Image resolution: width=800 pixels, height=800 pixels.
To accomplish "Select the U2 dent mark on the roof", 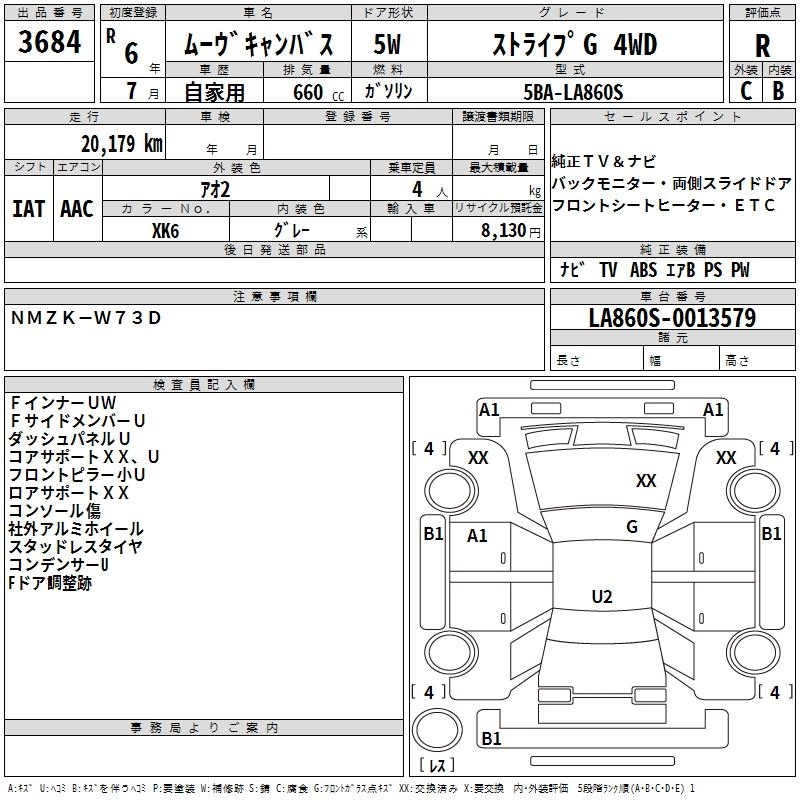I will (x=601, y=597).
